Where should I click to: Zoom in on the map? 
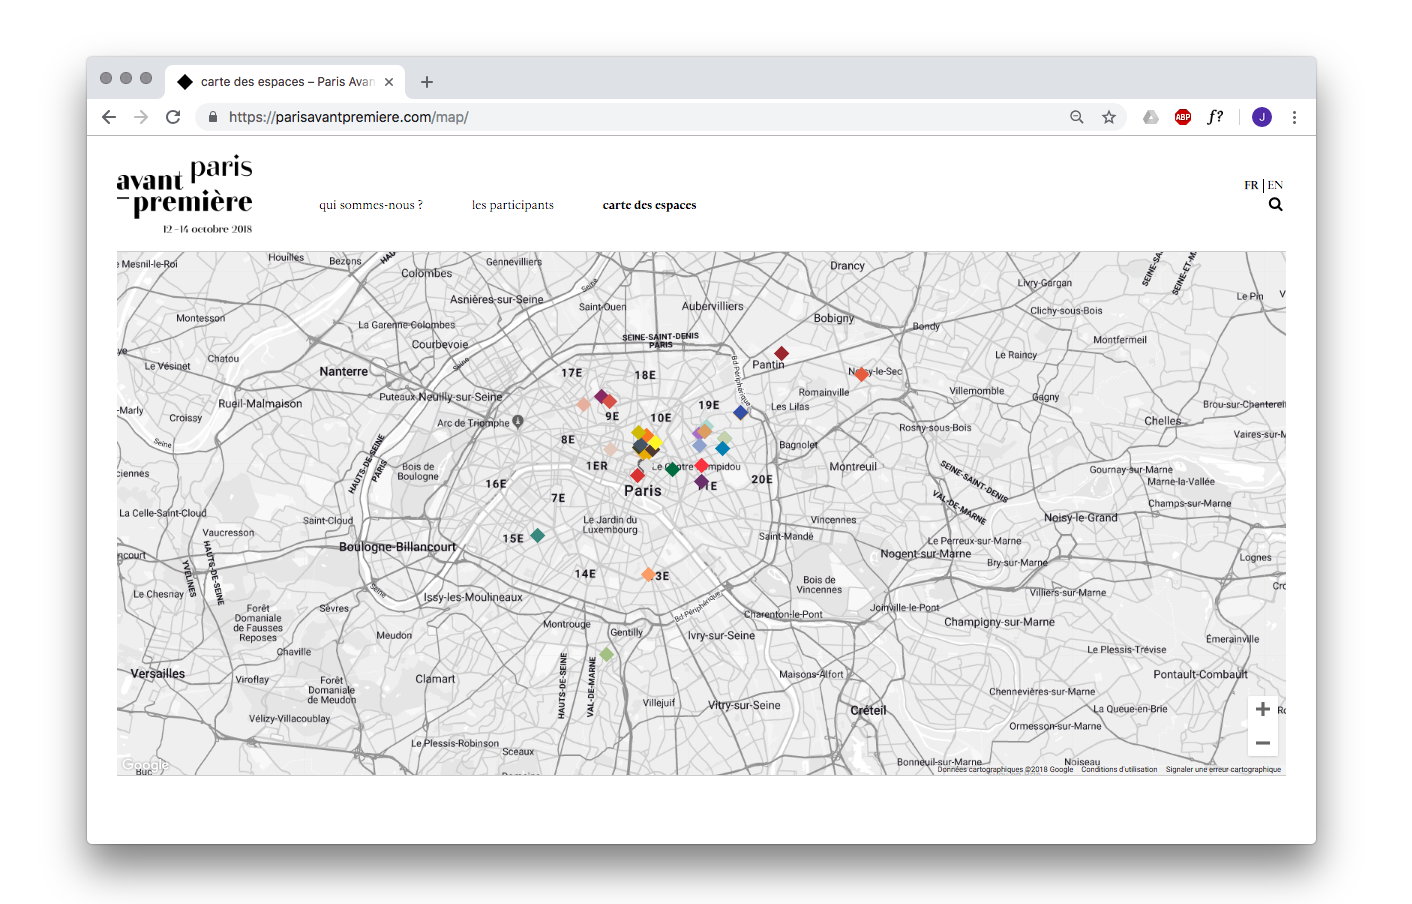pos(1262,709)
